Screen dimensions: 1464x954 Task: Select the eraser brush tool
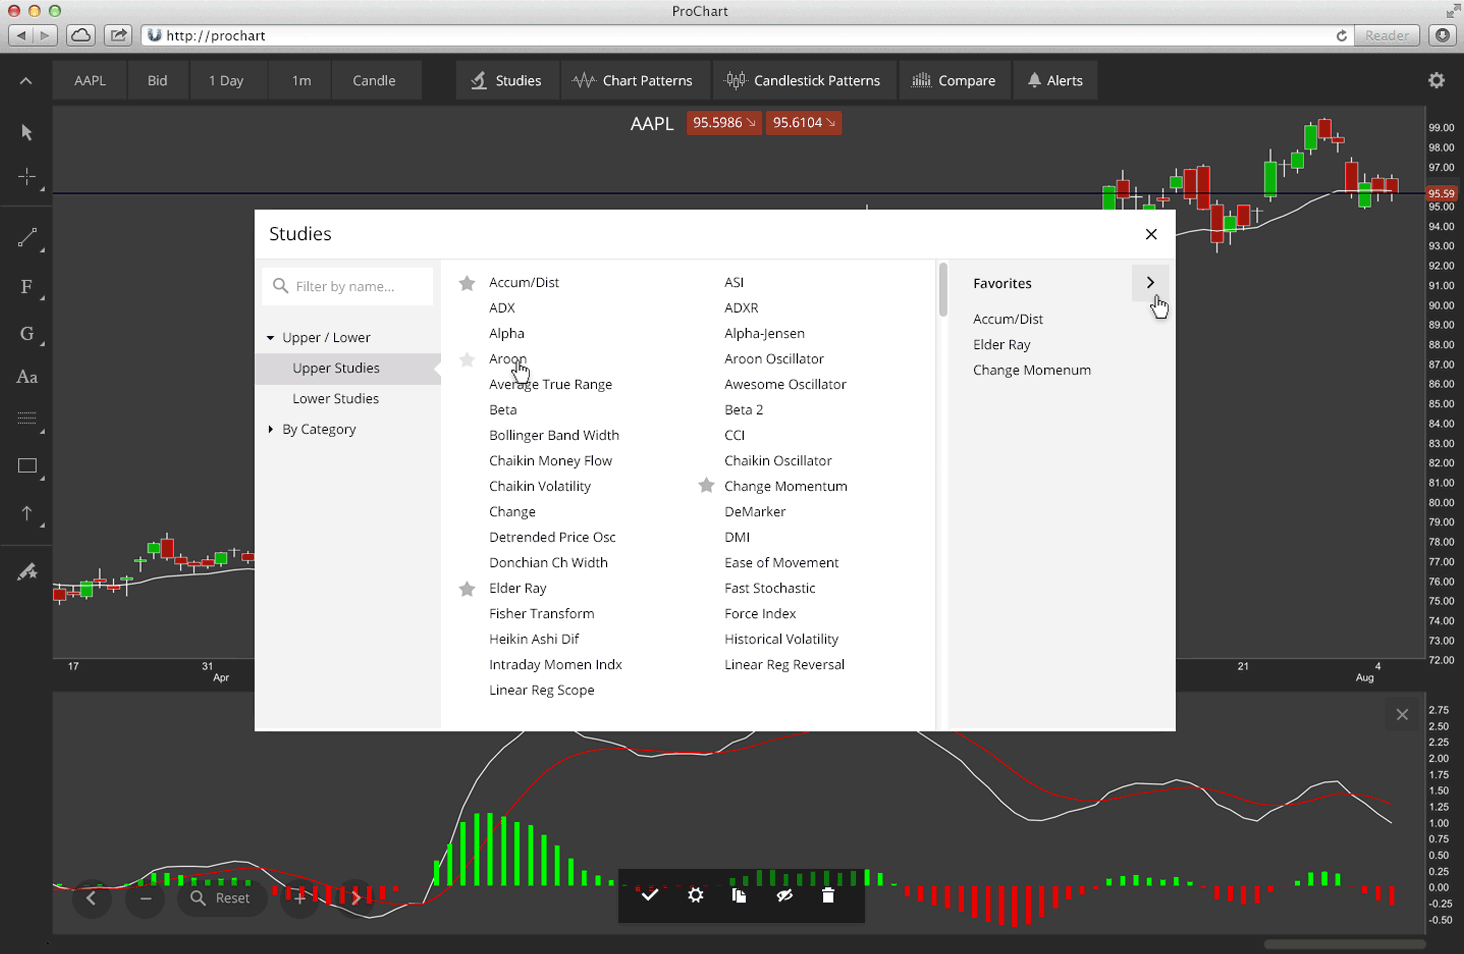27,572
